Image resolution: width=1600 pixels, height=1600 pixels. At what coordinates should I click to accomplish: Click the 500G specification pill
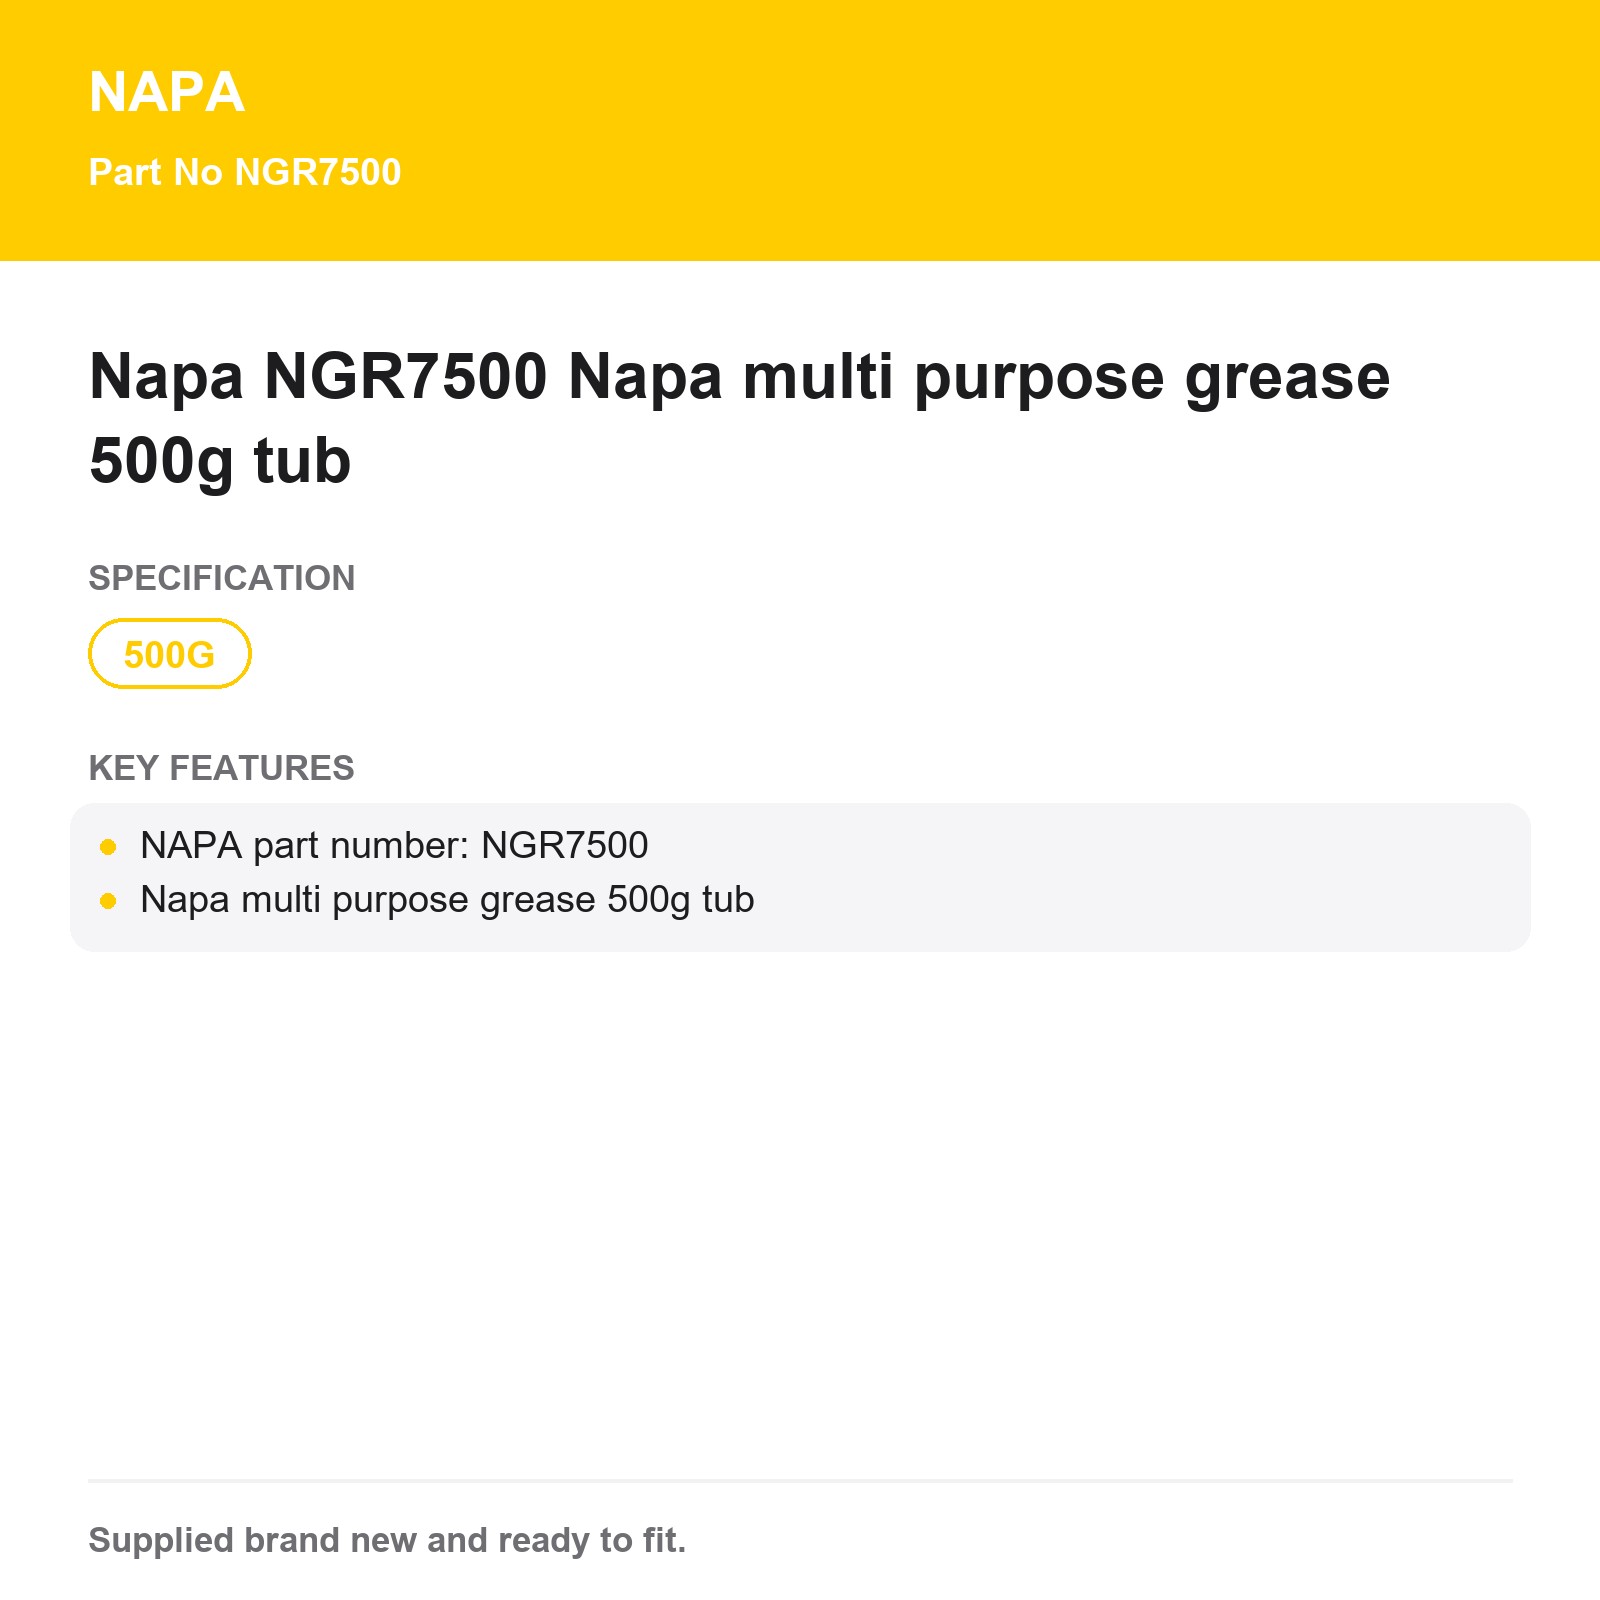pyautogui.click(x=170, y=654)
